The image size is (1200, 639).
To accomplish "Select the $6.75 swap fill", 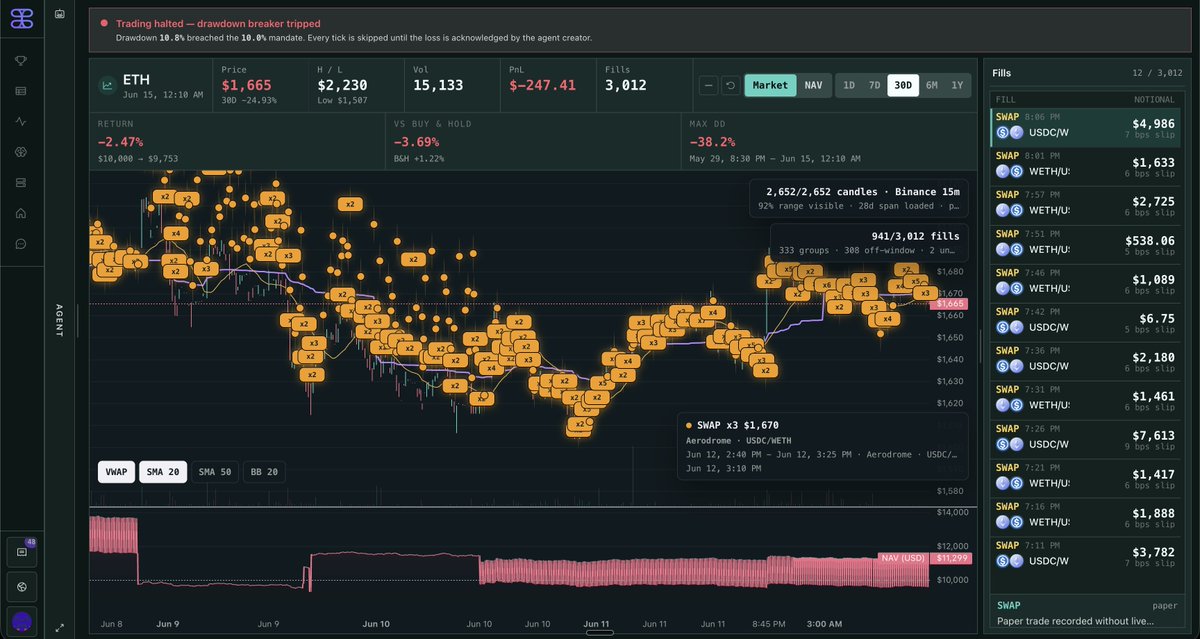I will [1085, 323].
